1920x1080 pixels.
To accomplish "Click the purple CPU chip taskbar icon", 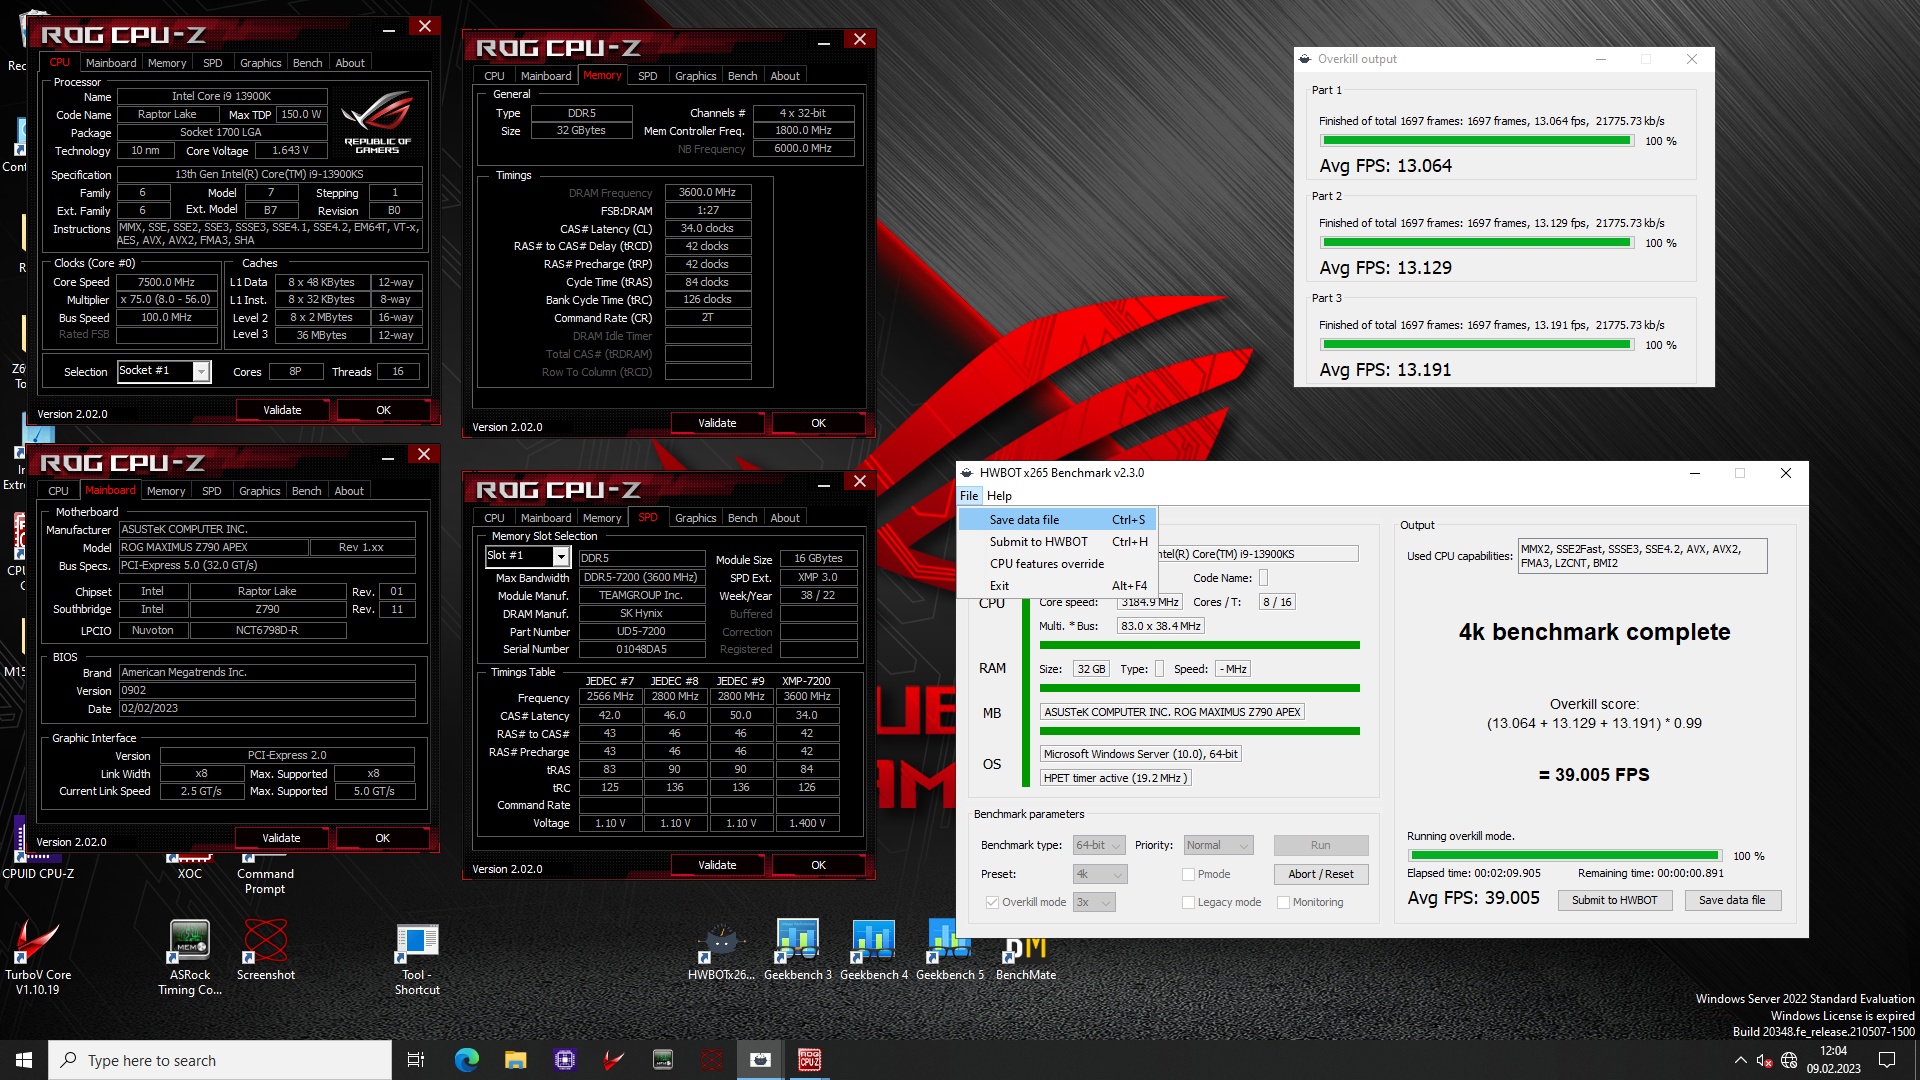I will click(x=564, y=1060).
